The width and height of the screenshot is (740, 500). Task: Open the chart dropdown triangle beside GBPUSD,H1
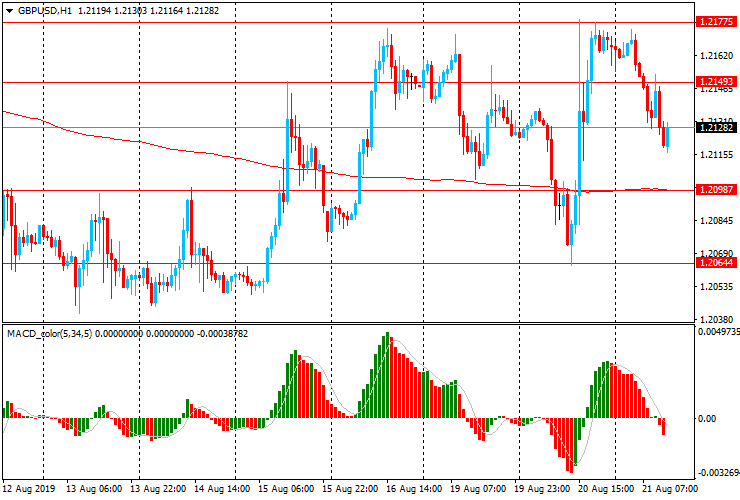tap(9, 11)
